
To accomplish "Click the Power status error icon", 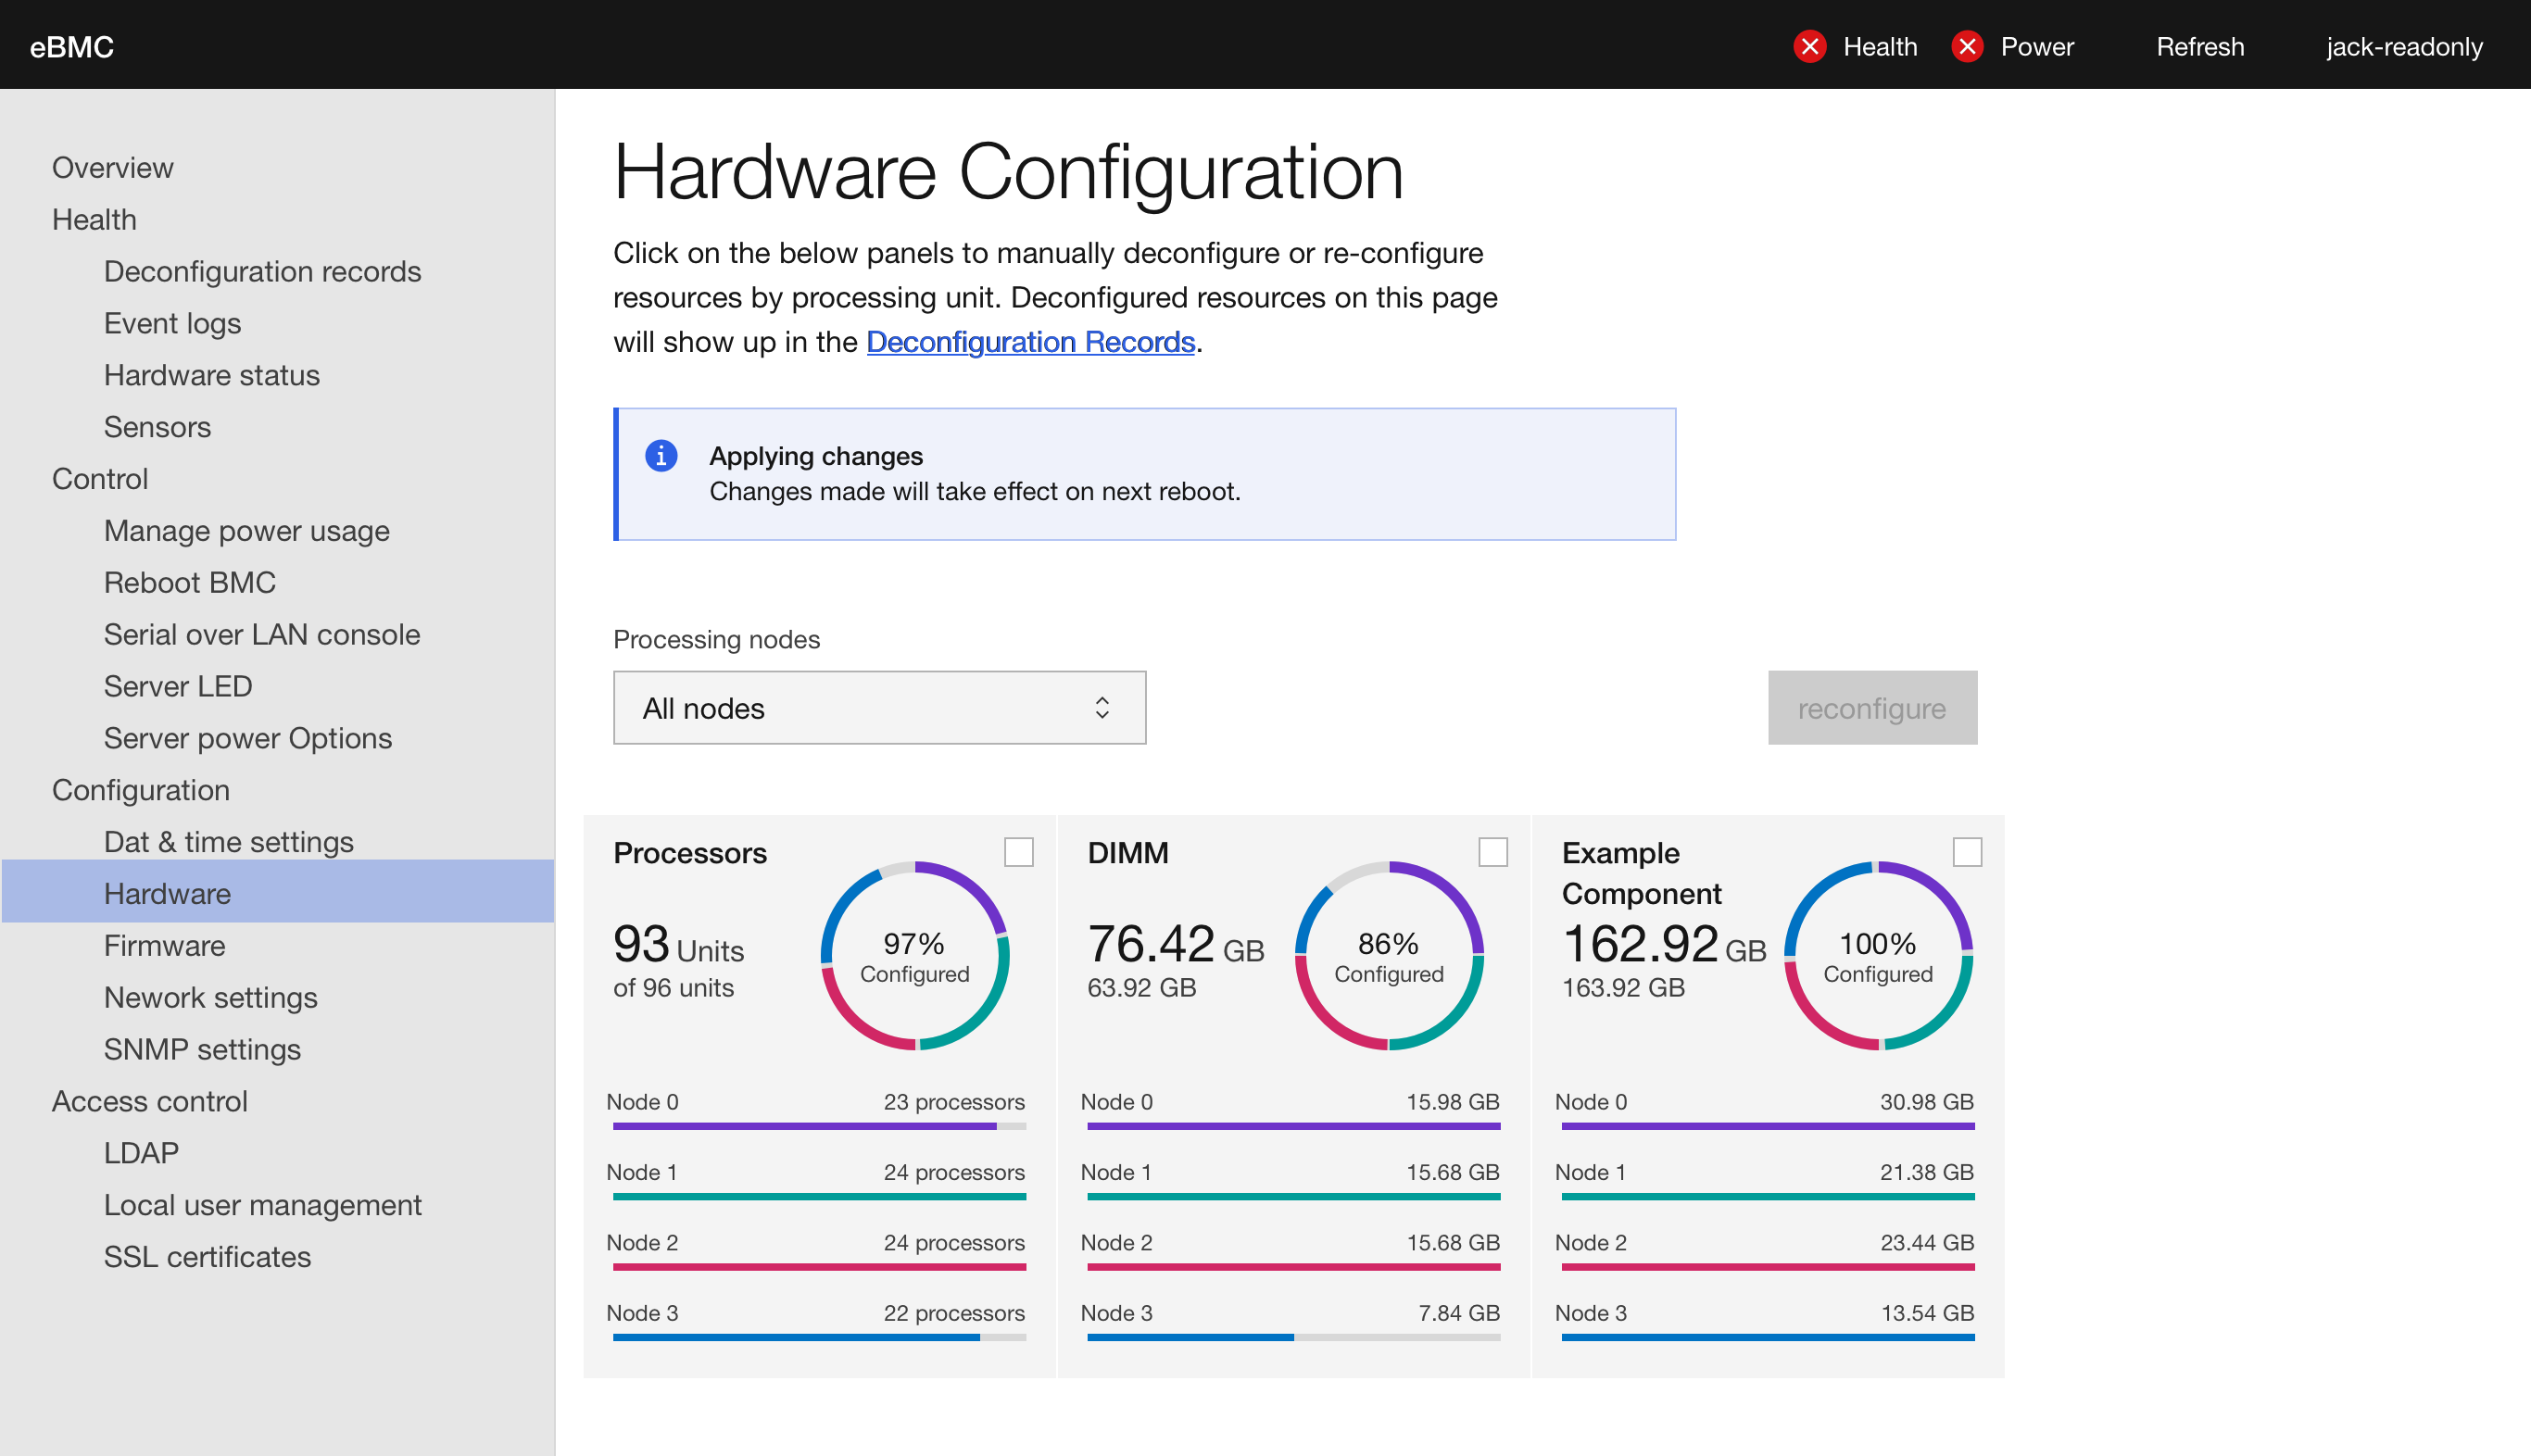I will [1966, 46].
